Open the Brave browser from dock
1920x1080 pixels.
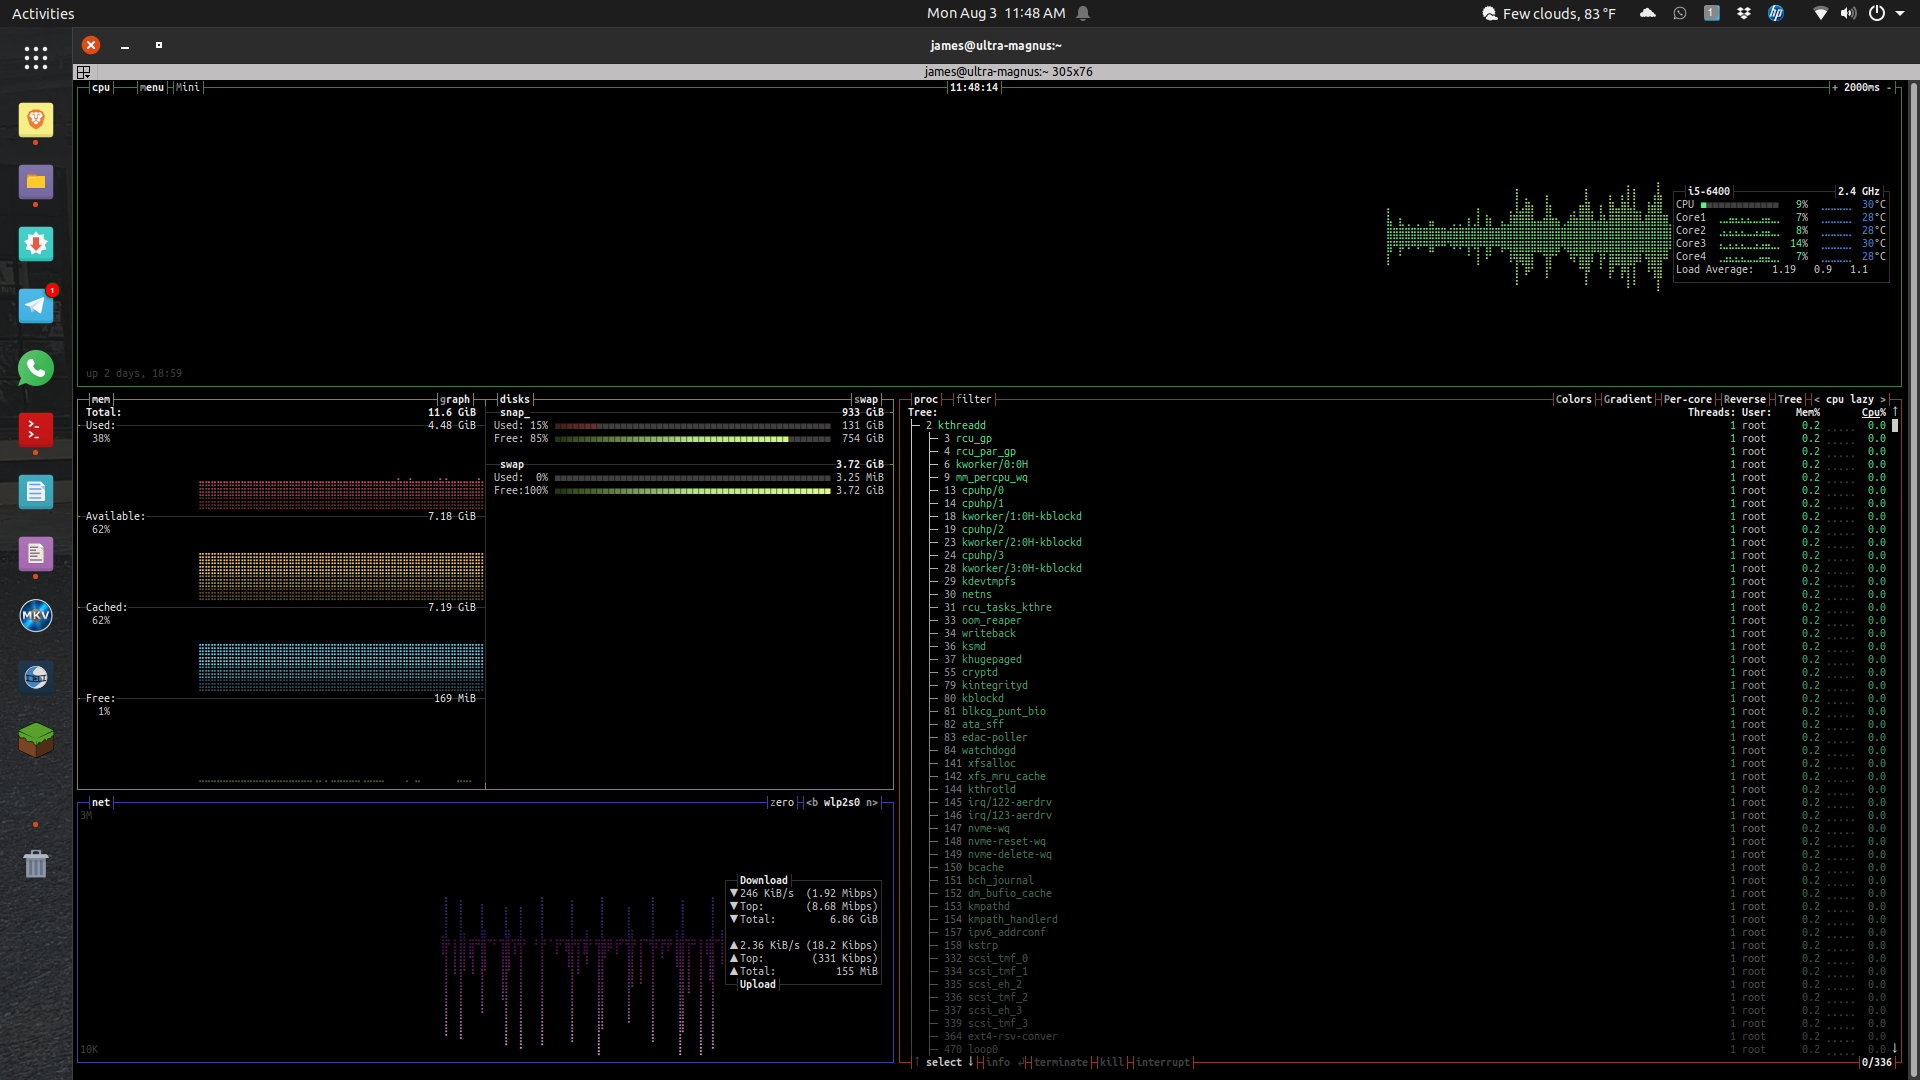tap(36, 121)
